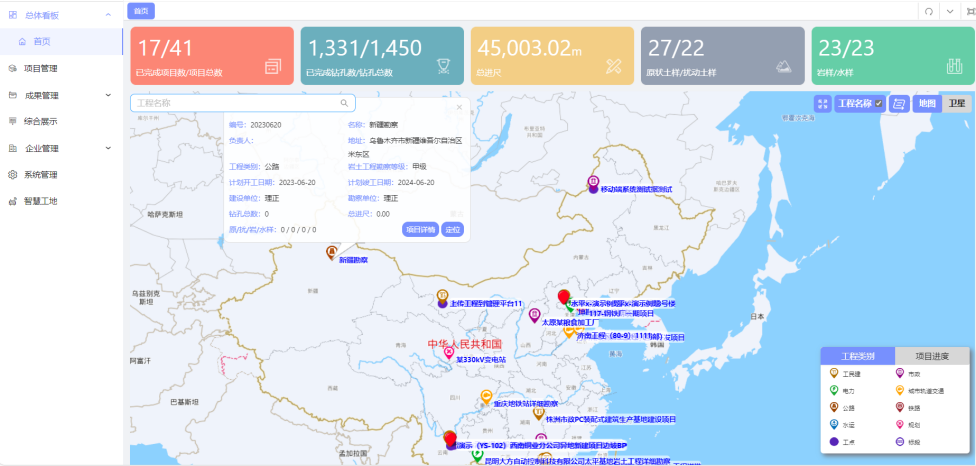Click the fullscreen map icon
The height and width of the screenshot is (466, 976).
[x=823, y=103]
